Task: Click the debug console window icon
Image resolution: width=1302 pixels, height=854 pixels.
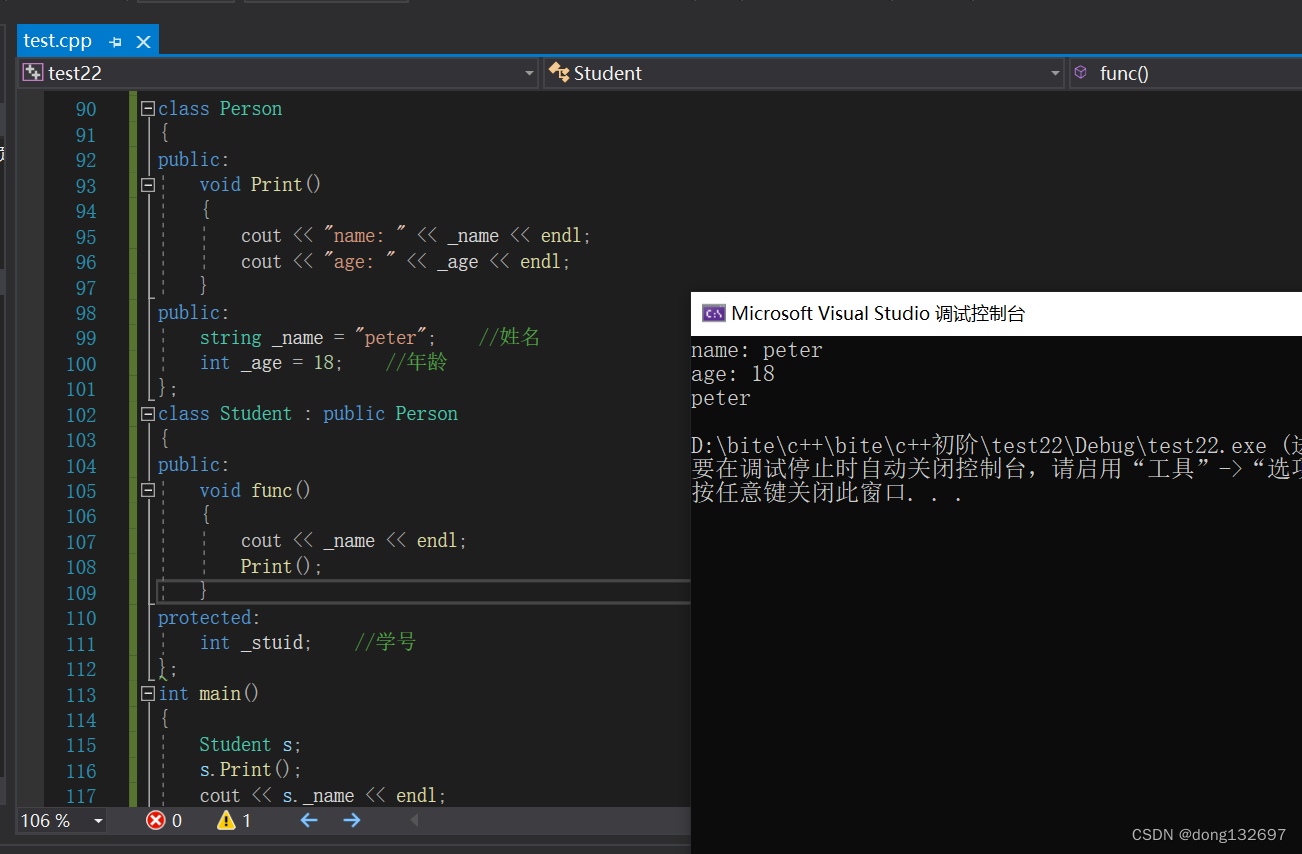Action: click(713, 313)
